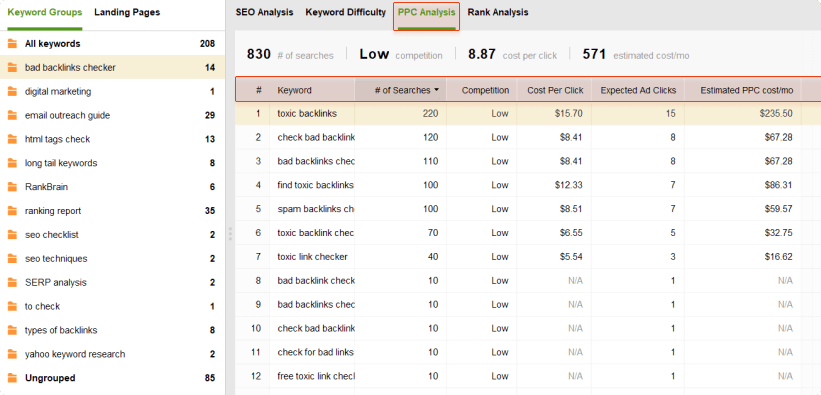Click the folder icon beside ranking report
Image resolution: width=821 pixels, height=395 pixels.
13,211
